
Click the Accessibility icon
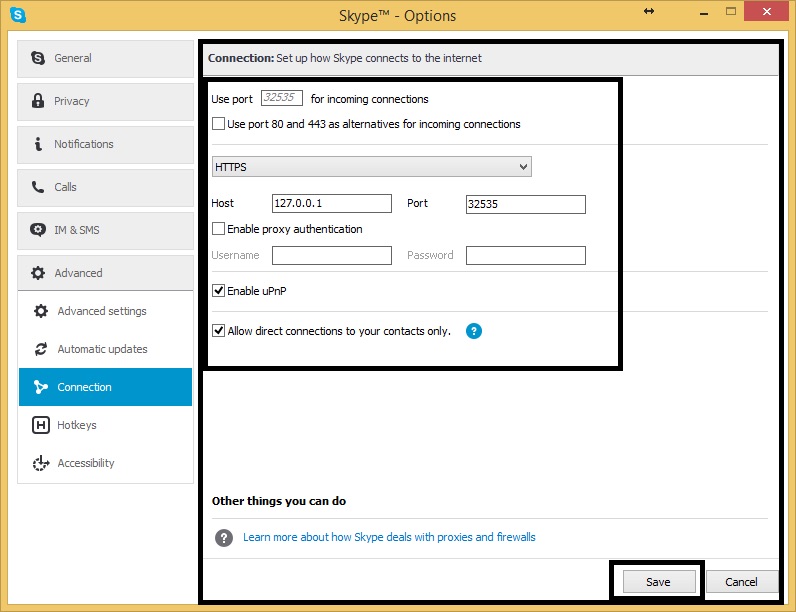click(x=41, y=463)
